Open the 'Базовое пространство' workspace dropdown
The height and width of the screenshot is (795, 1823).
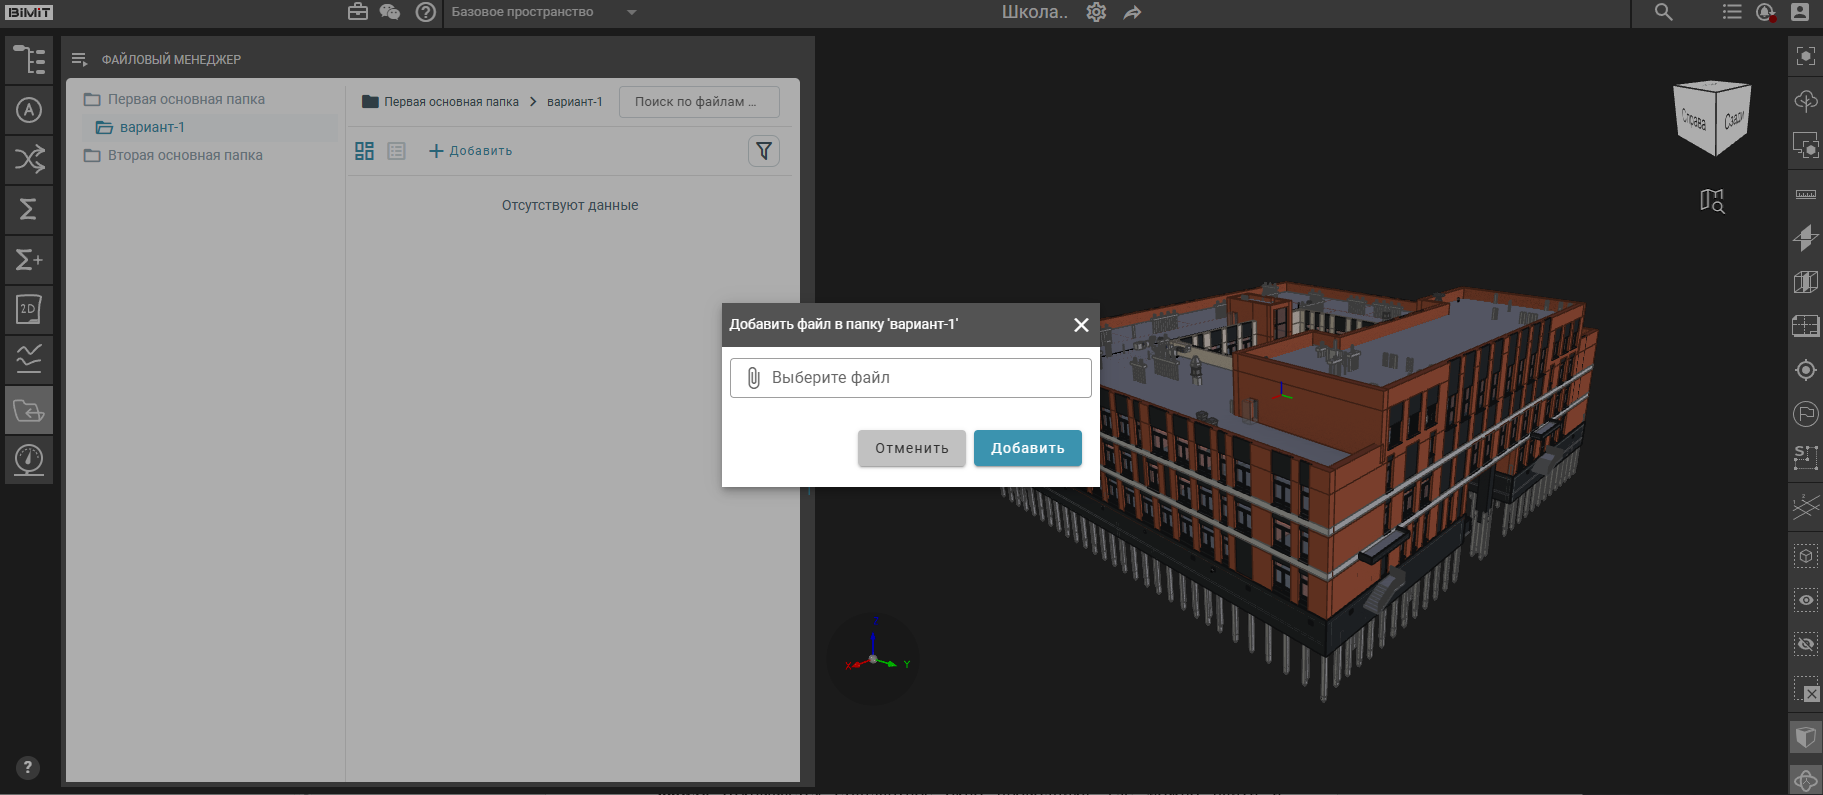tap(544, 12)
